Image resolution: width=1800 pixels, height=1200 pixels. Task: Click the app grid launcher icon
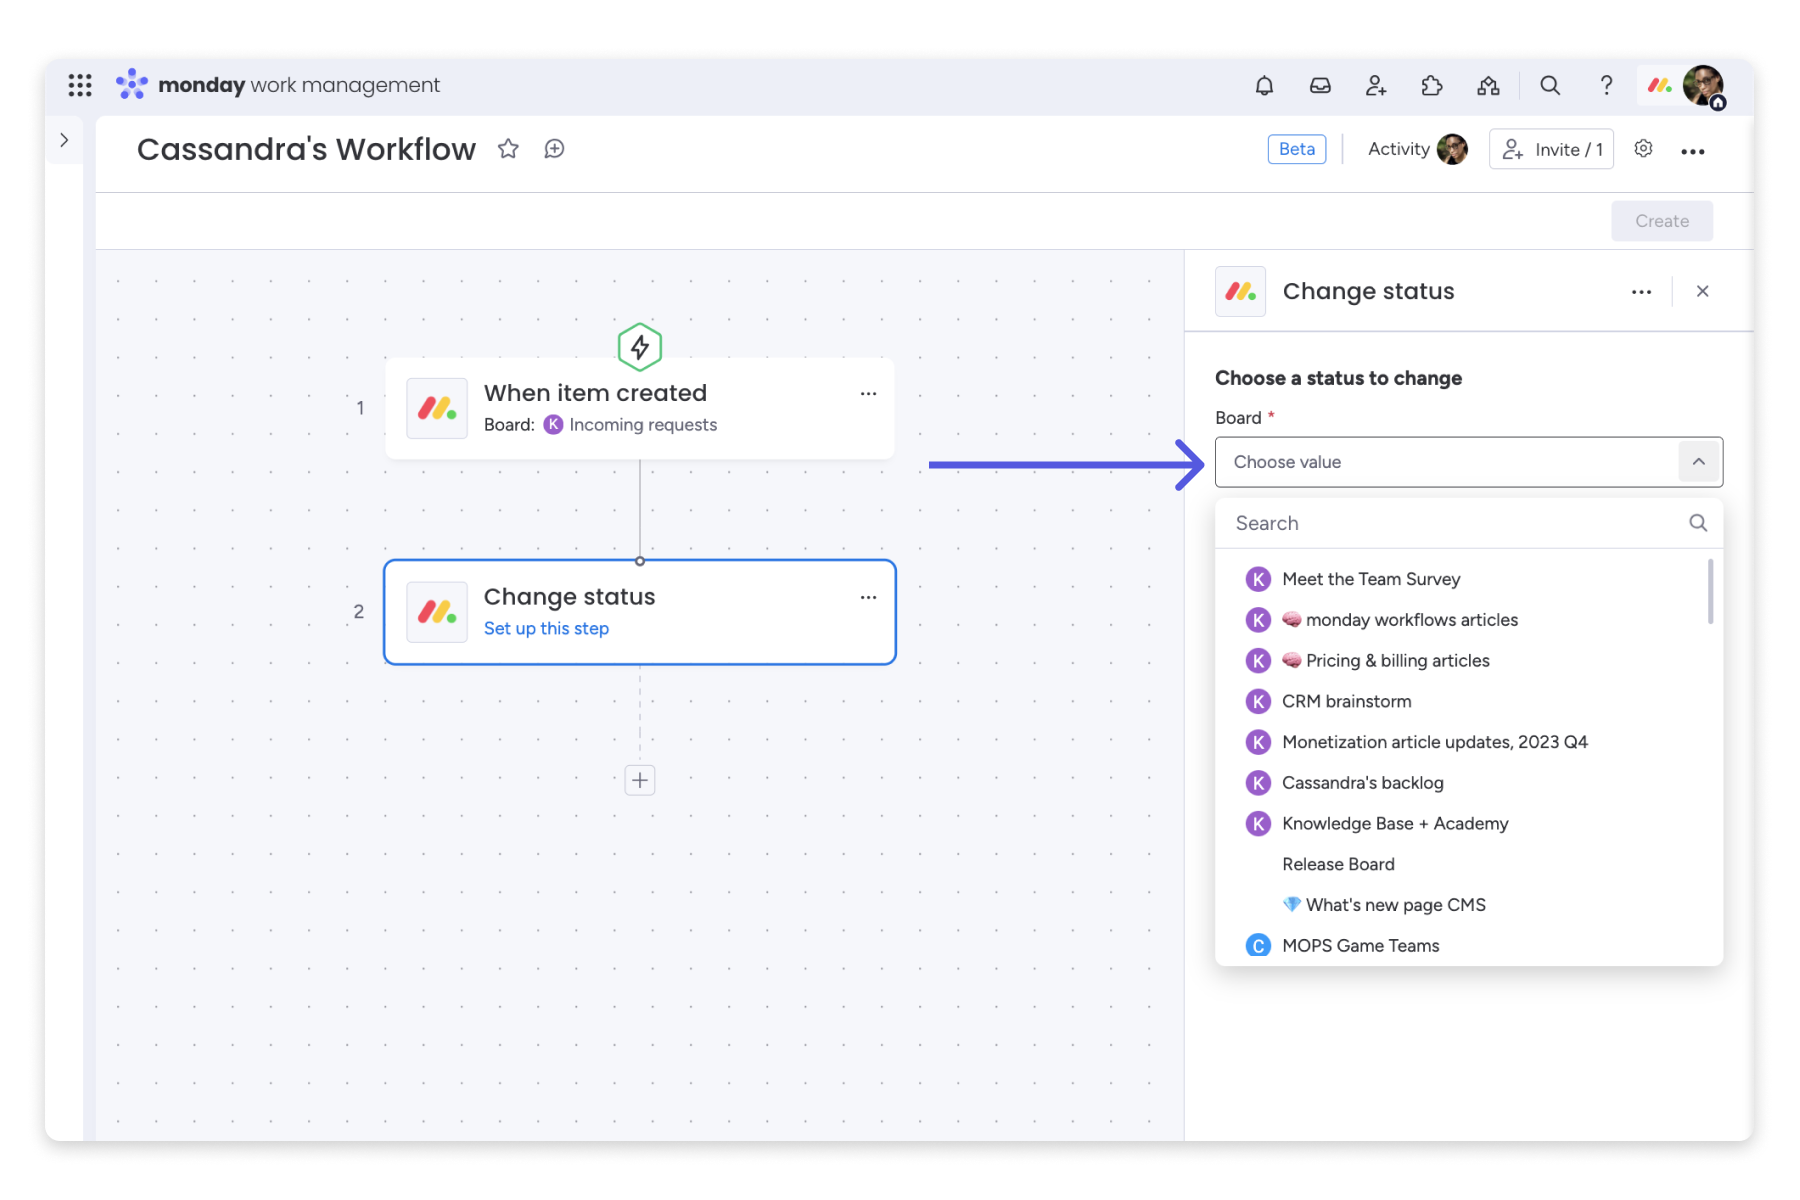(x=79, y=86)
